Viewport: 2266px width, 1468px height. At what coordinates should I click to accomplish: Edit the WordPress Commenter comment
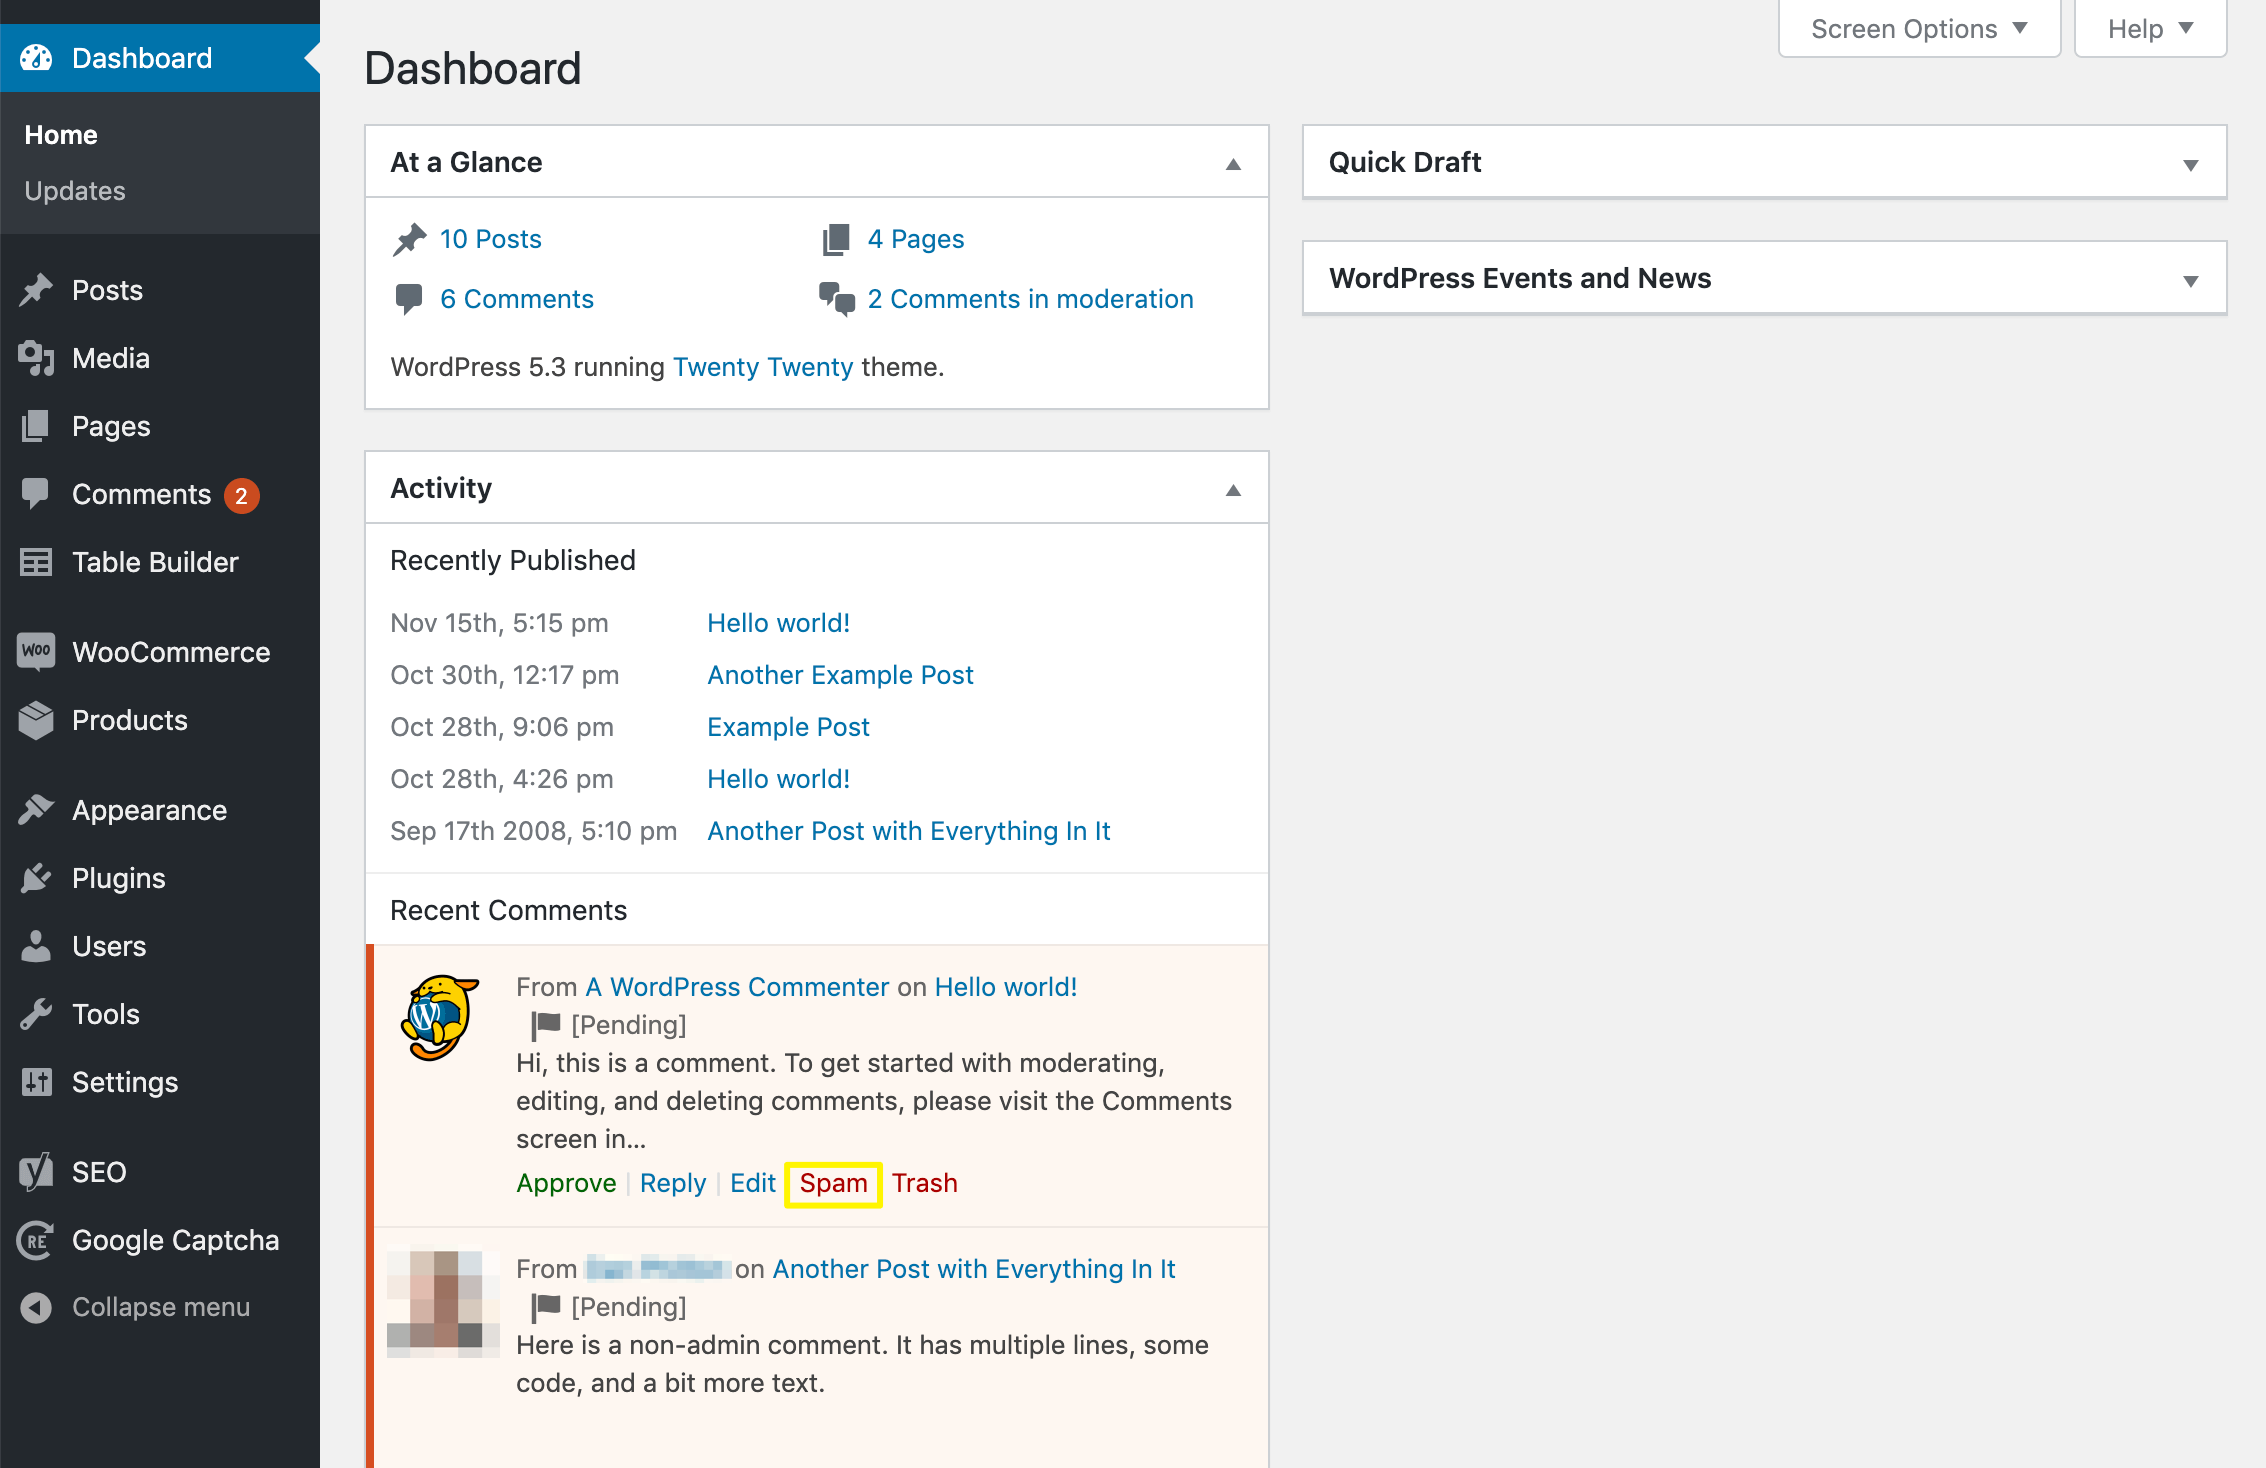pos(753,1183)
